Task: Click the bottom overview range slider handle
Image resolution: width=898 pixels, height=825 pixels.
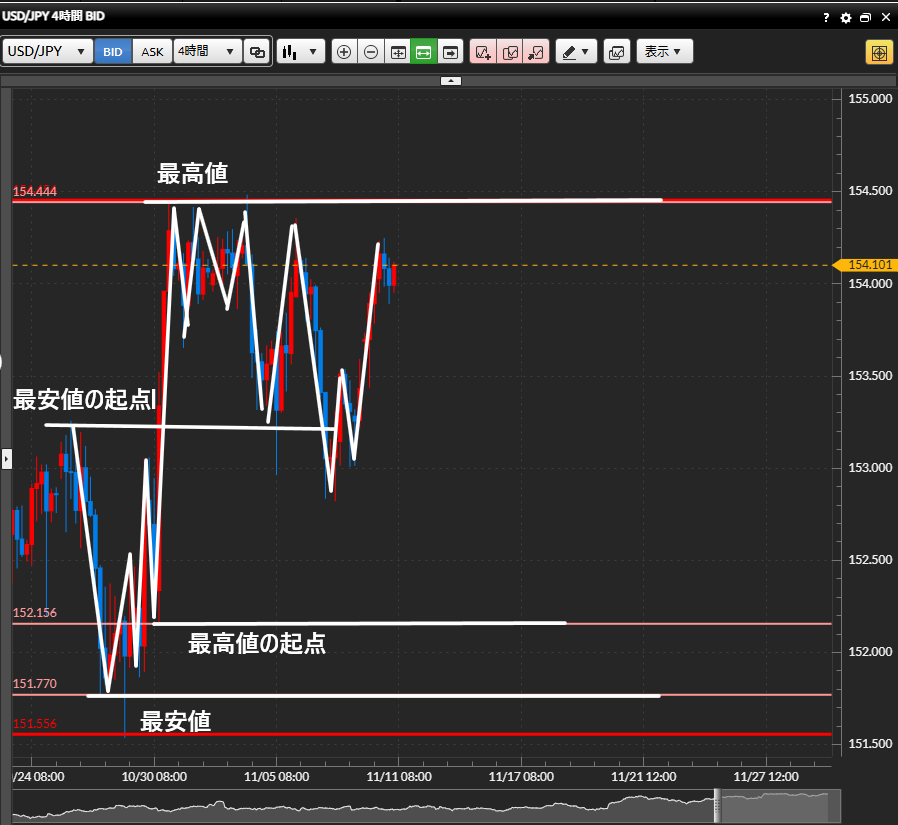Action: tap(716, 804)
